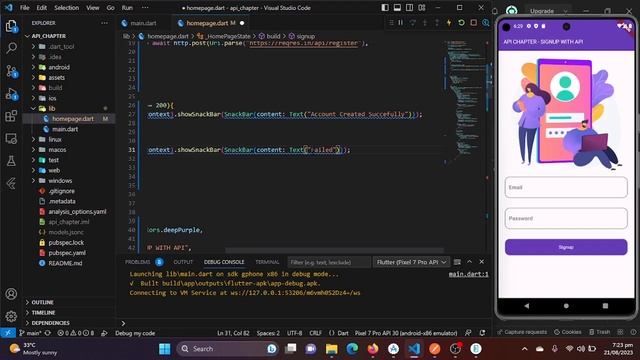Open the Remote Explorer view
Screen dimensions: 640x360
coord(11,139)
